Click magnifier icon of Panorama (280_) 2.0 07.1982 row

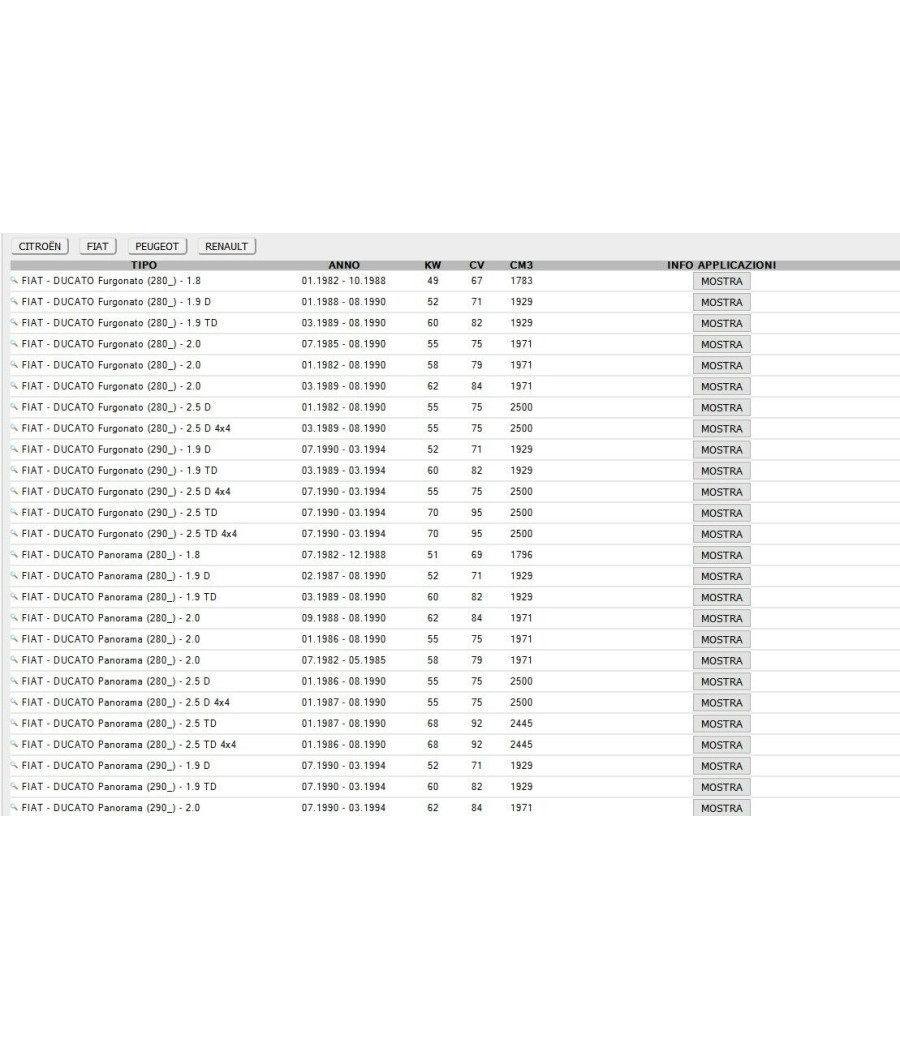pyautogui.click(x=14, y=660)
